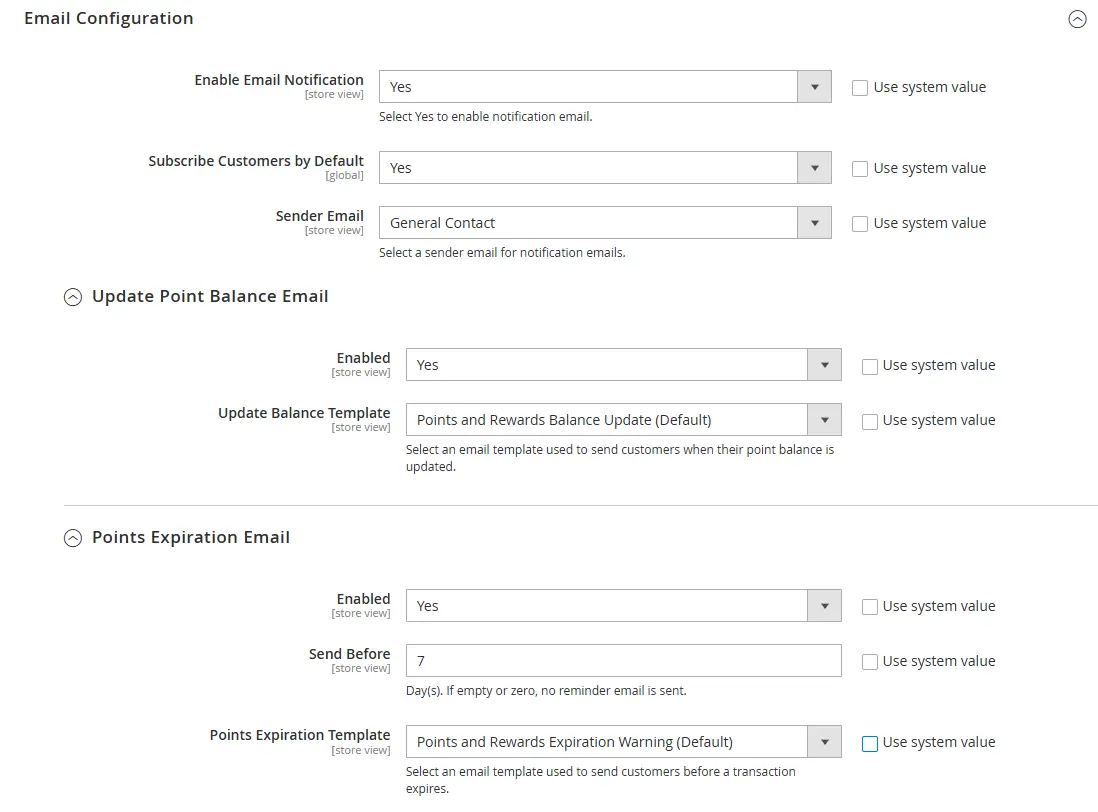This screenshot has width=1098, height=812.
Task: Check system value for Send Before
Action: (x=870, y=662)
